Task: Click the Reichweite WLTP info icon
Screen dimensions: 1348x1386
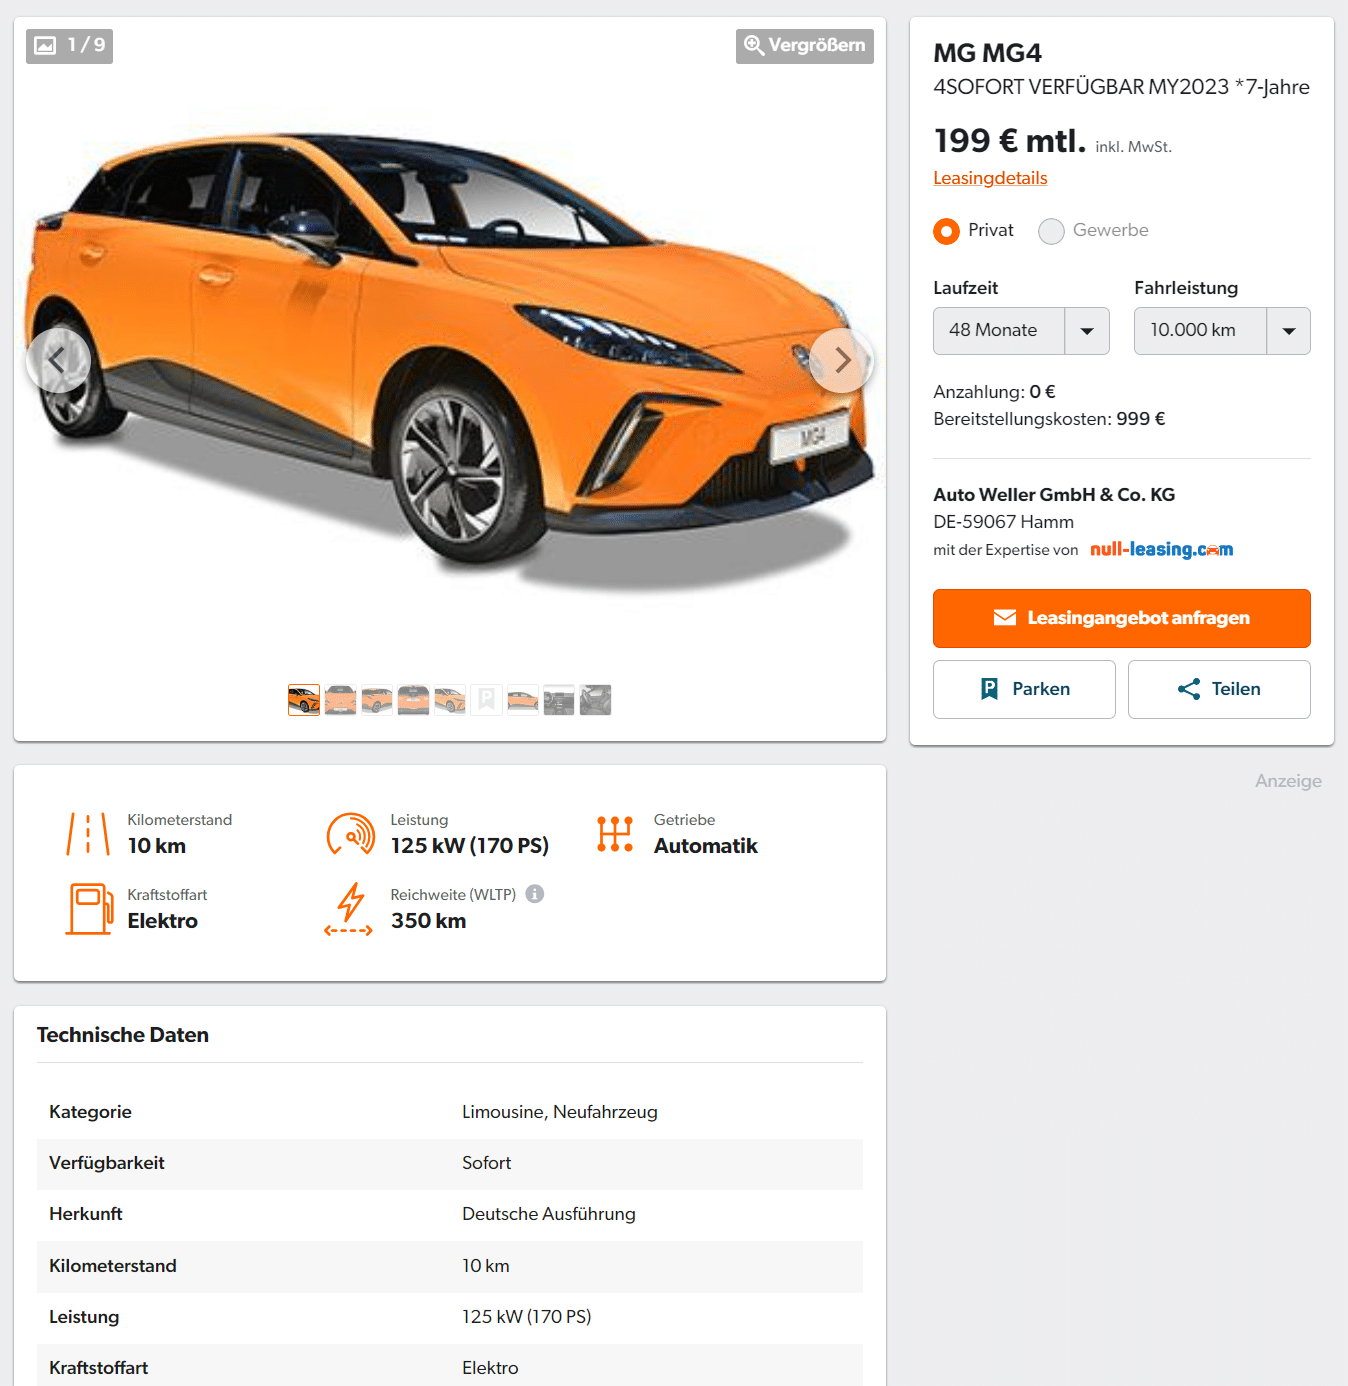Action: 535,894
